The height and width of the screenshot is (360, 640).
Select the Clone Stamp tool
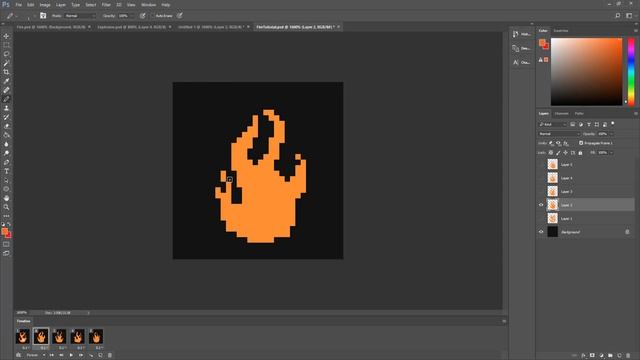point(6,108)
